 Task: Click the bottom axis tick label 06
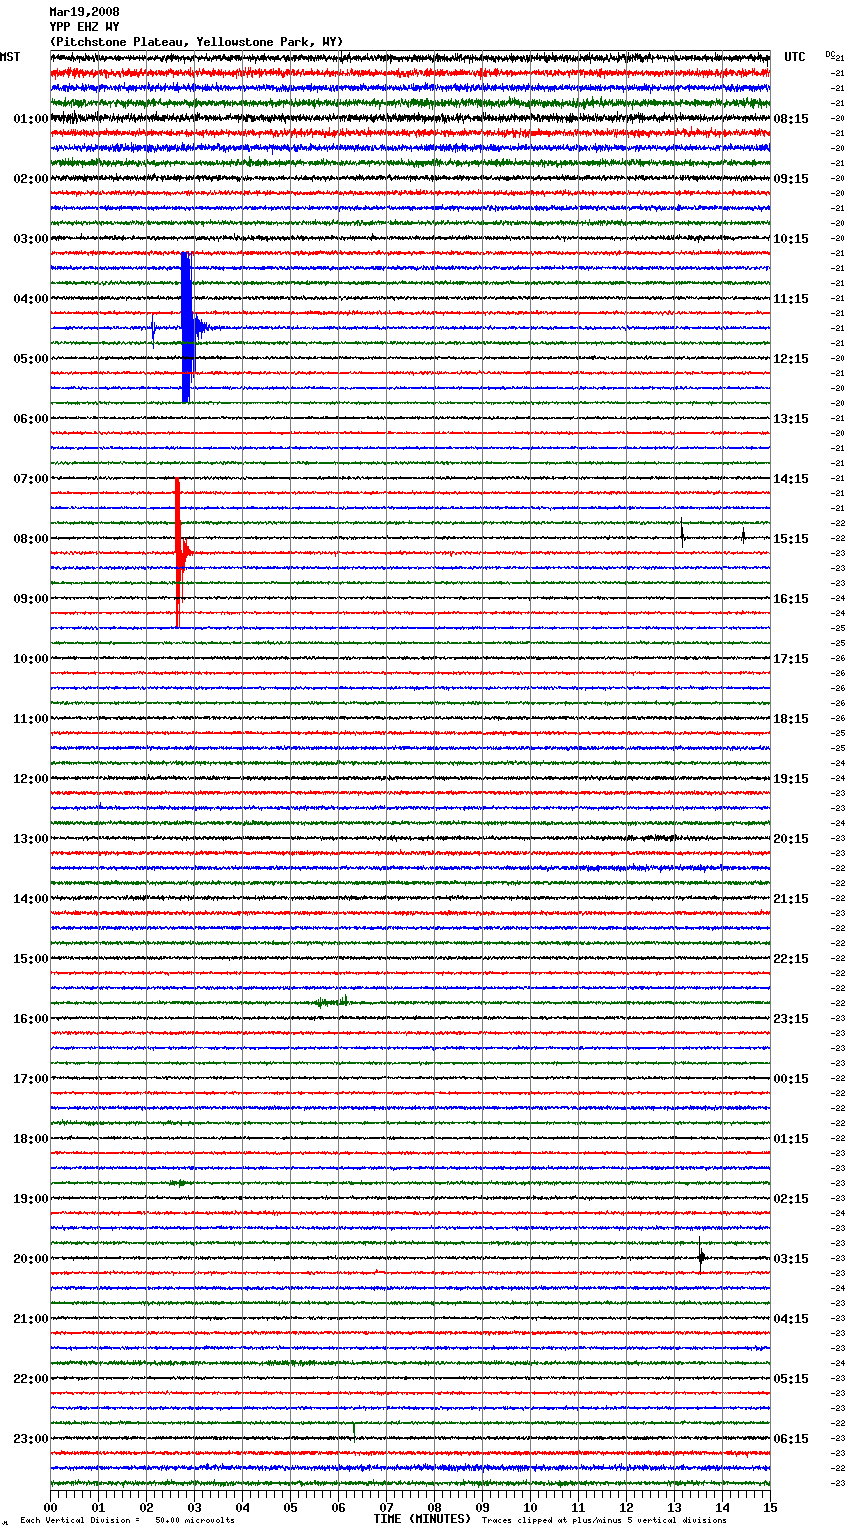tap(338, 1507)
